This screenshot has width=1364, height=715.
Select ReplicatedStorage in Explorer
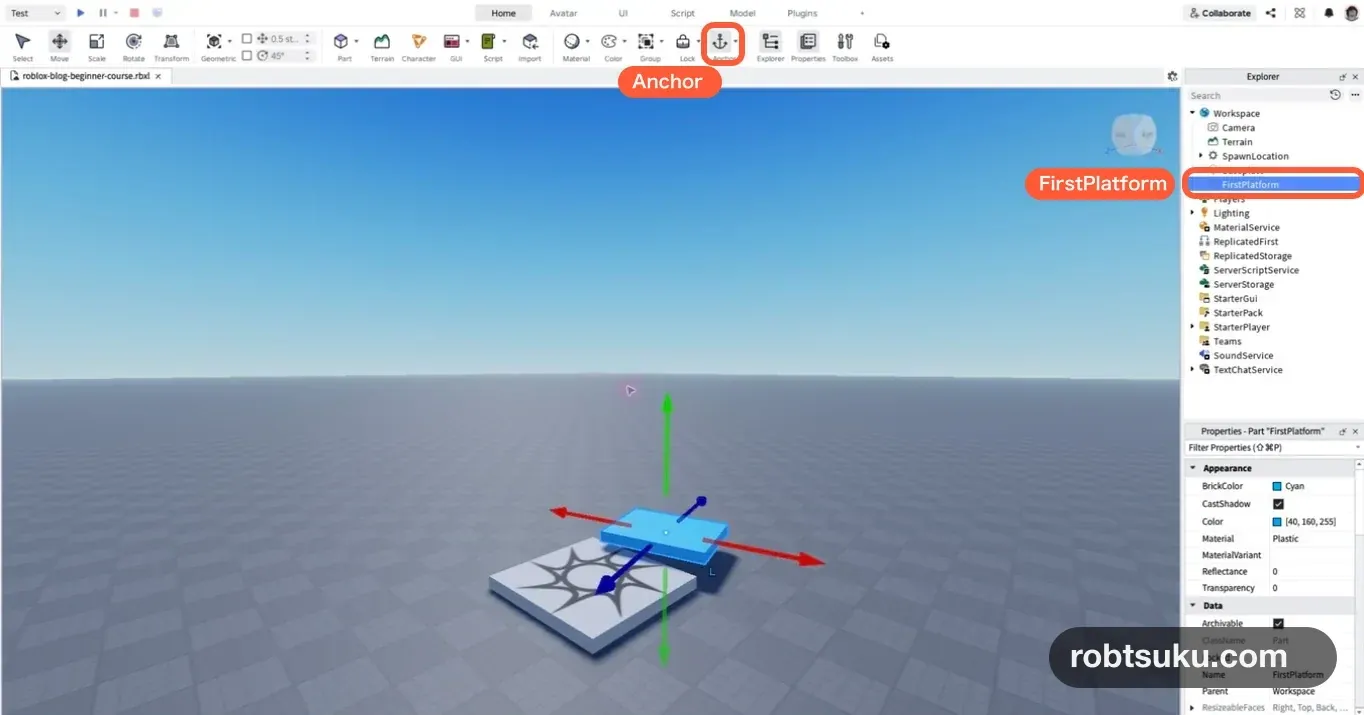pyautogui.click(x=1252, y=256)
